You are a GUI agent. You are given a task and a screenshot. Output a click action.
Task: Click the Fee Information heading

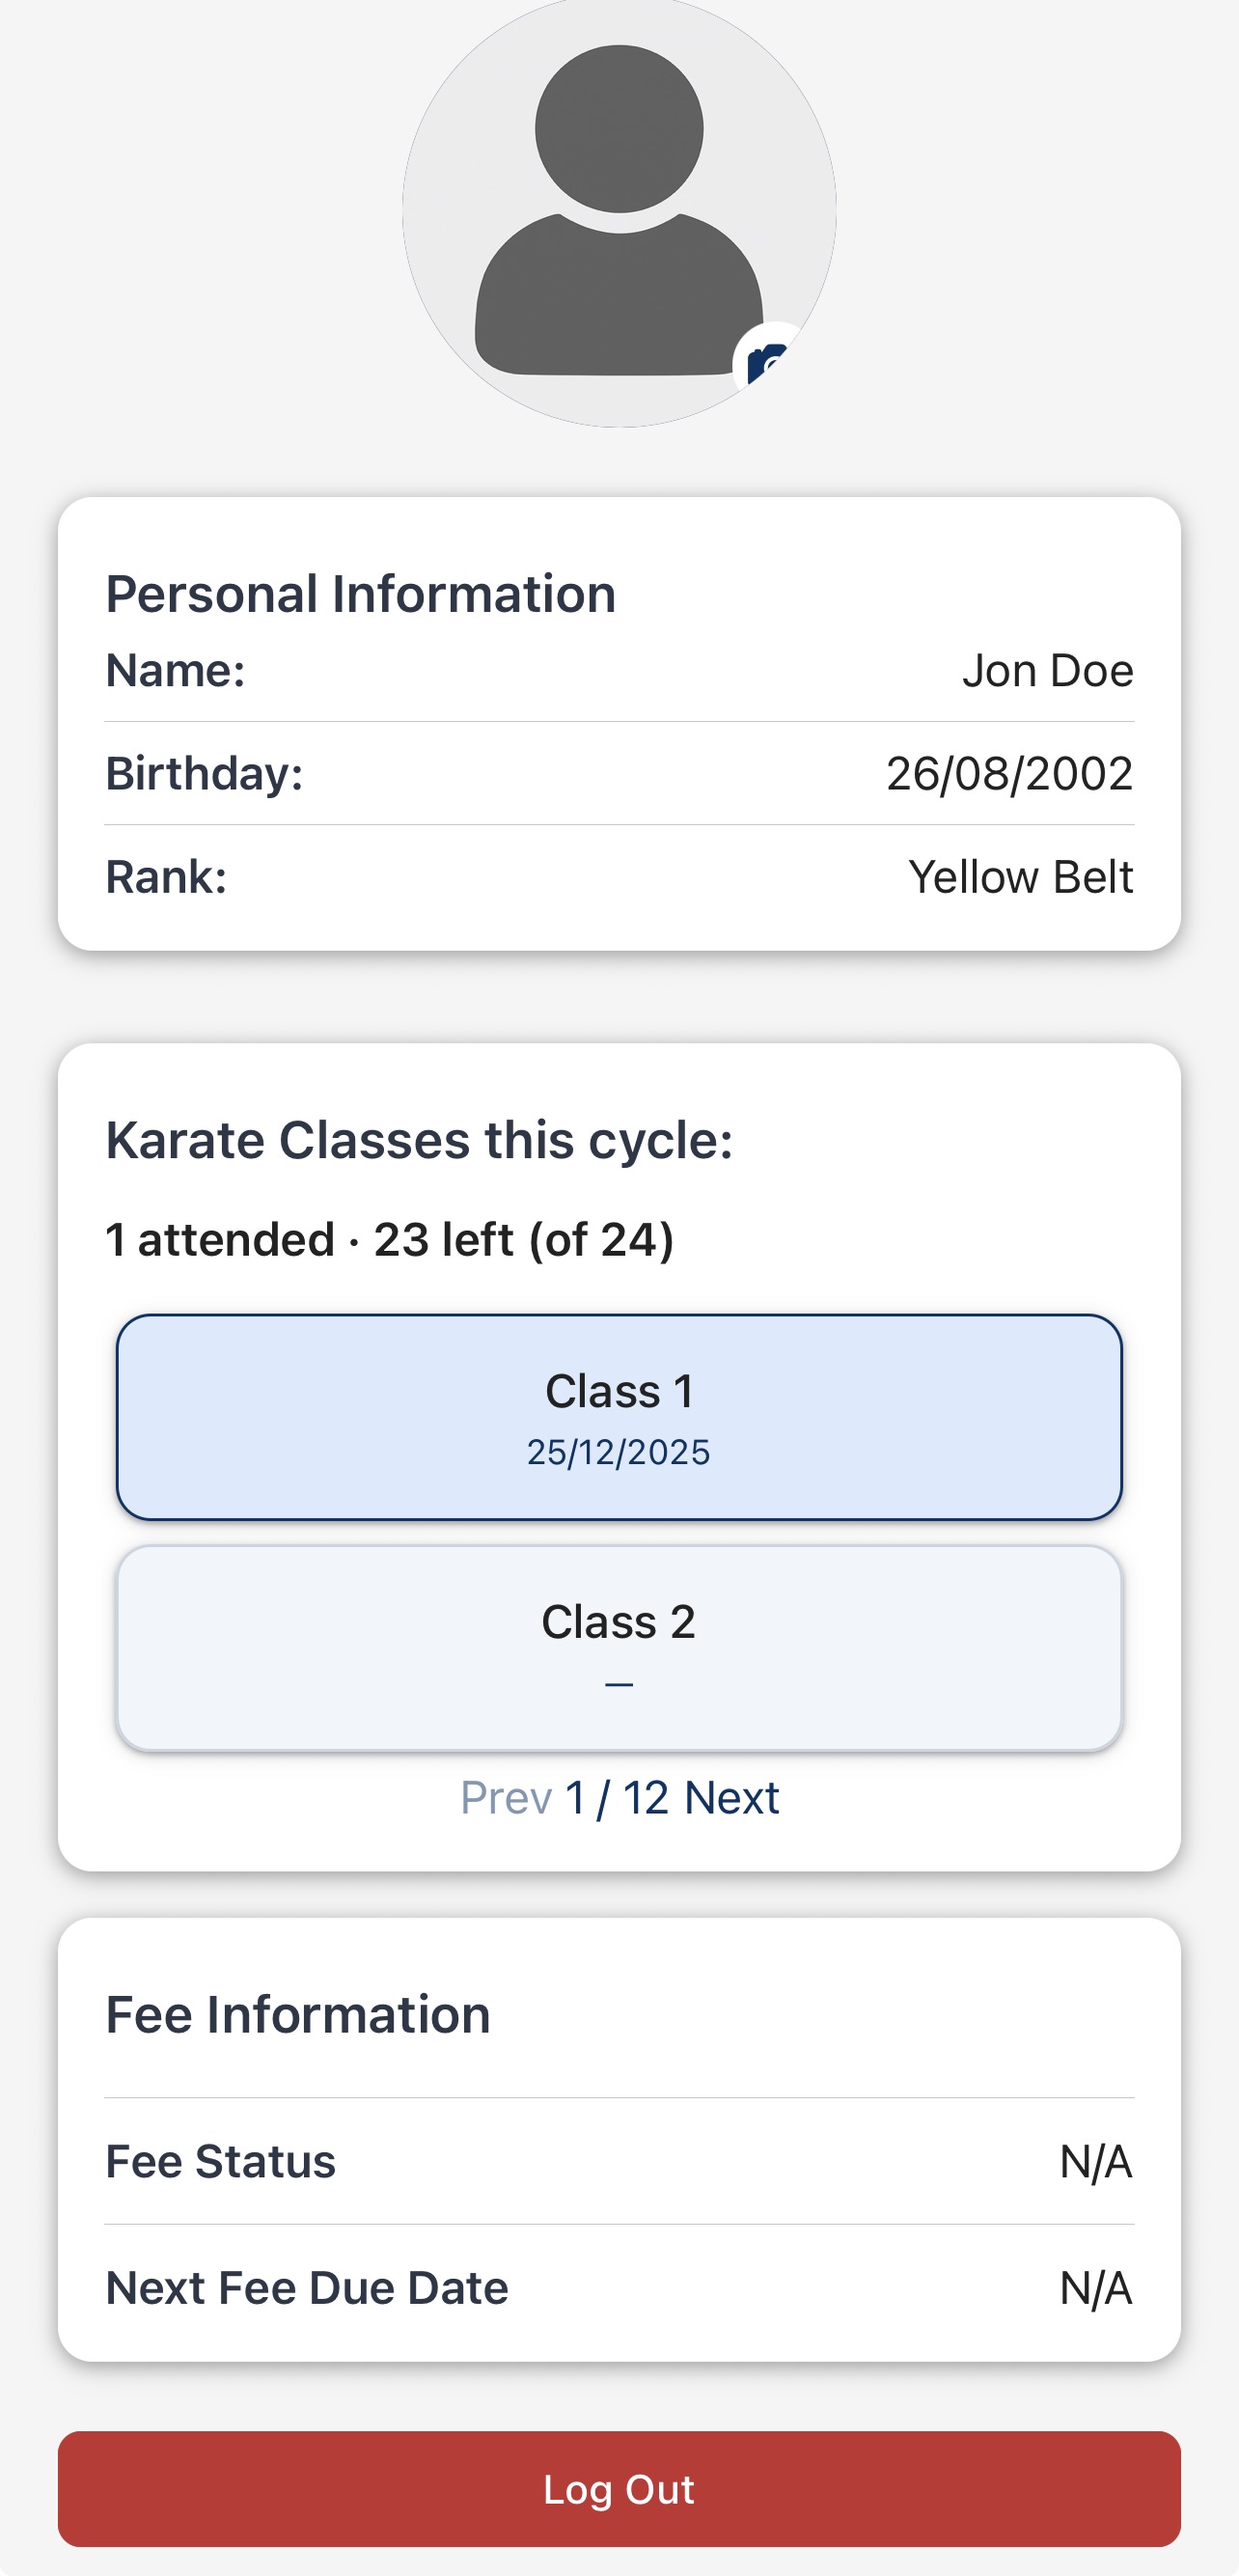[x=298, y=2014]
